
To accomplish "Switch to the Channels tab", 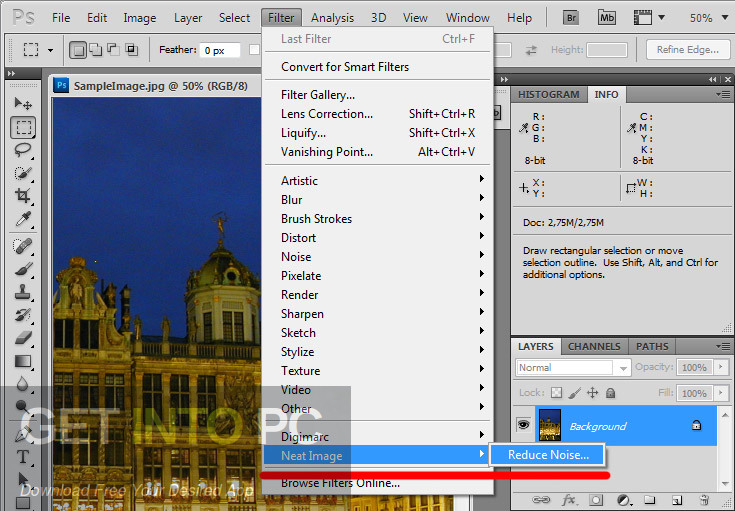I will coord(594,346).
